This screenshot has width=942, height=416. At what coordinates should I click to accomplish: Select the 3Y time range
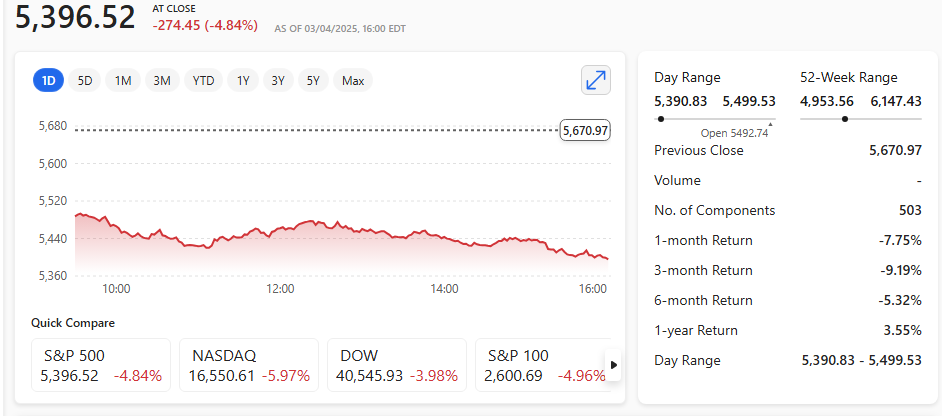[x=278, y=81]
